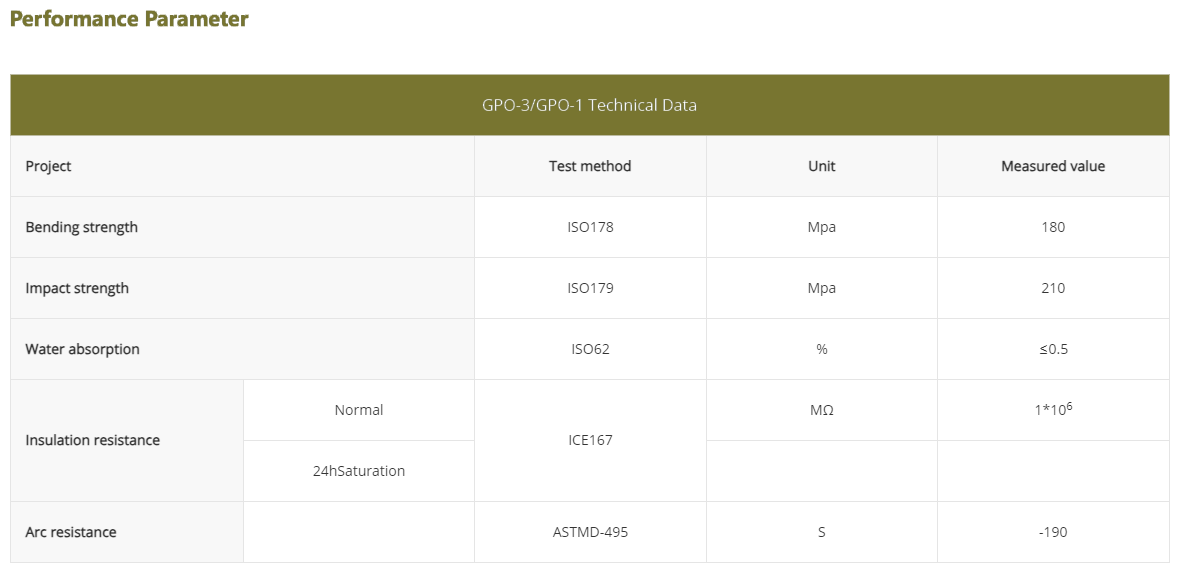Screen dimensions: 1185x579
Task: Click the Project column header
Action: tap(48, 166)
